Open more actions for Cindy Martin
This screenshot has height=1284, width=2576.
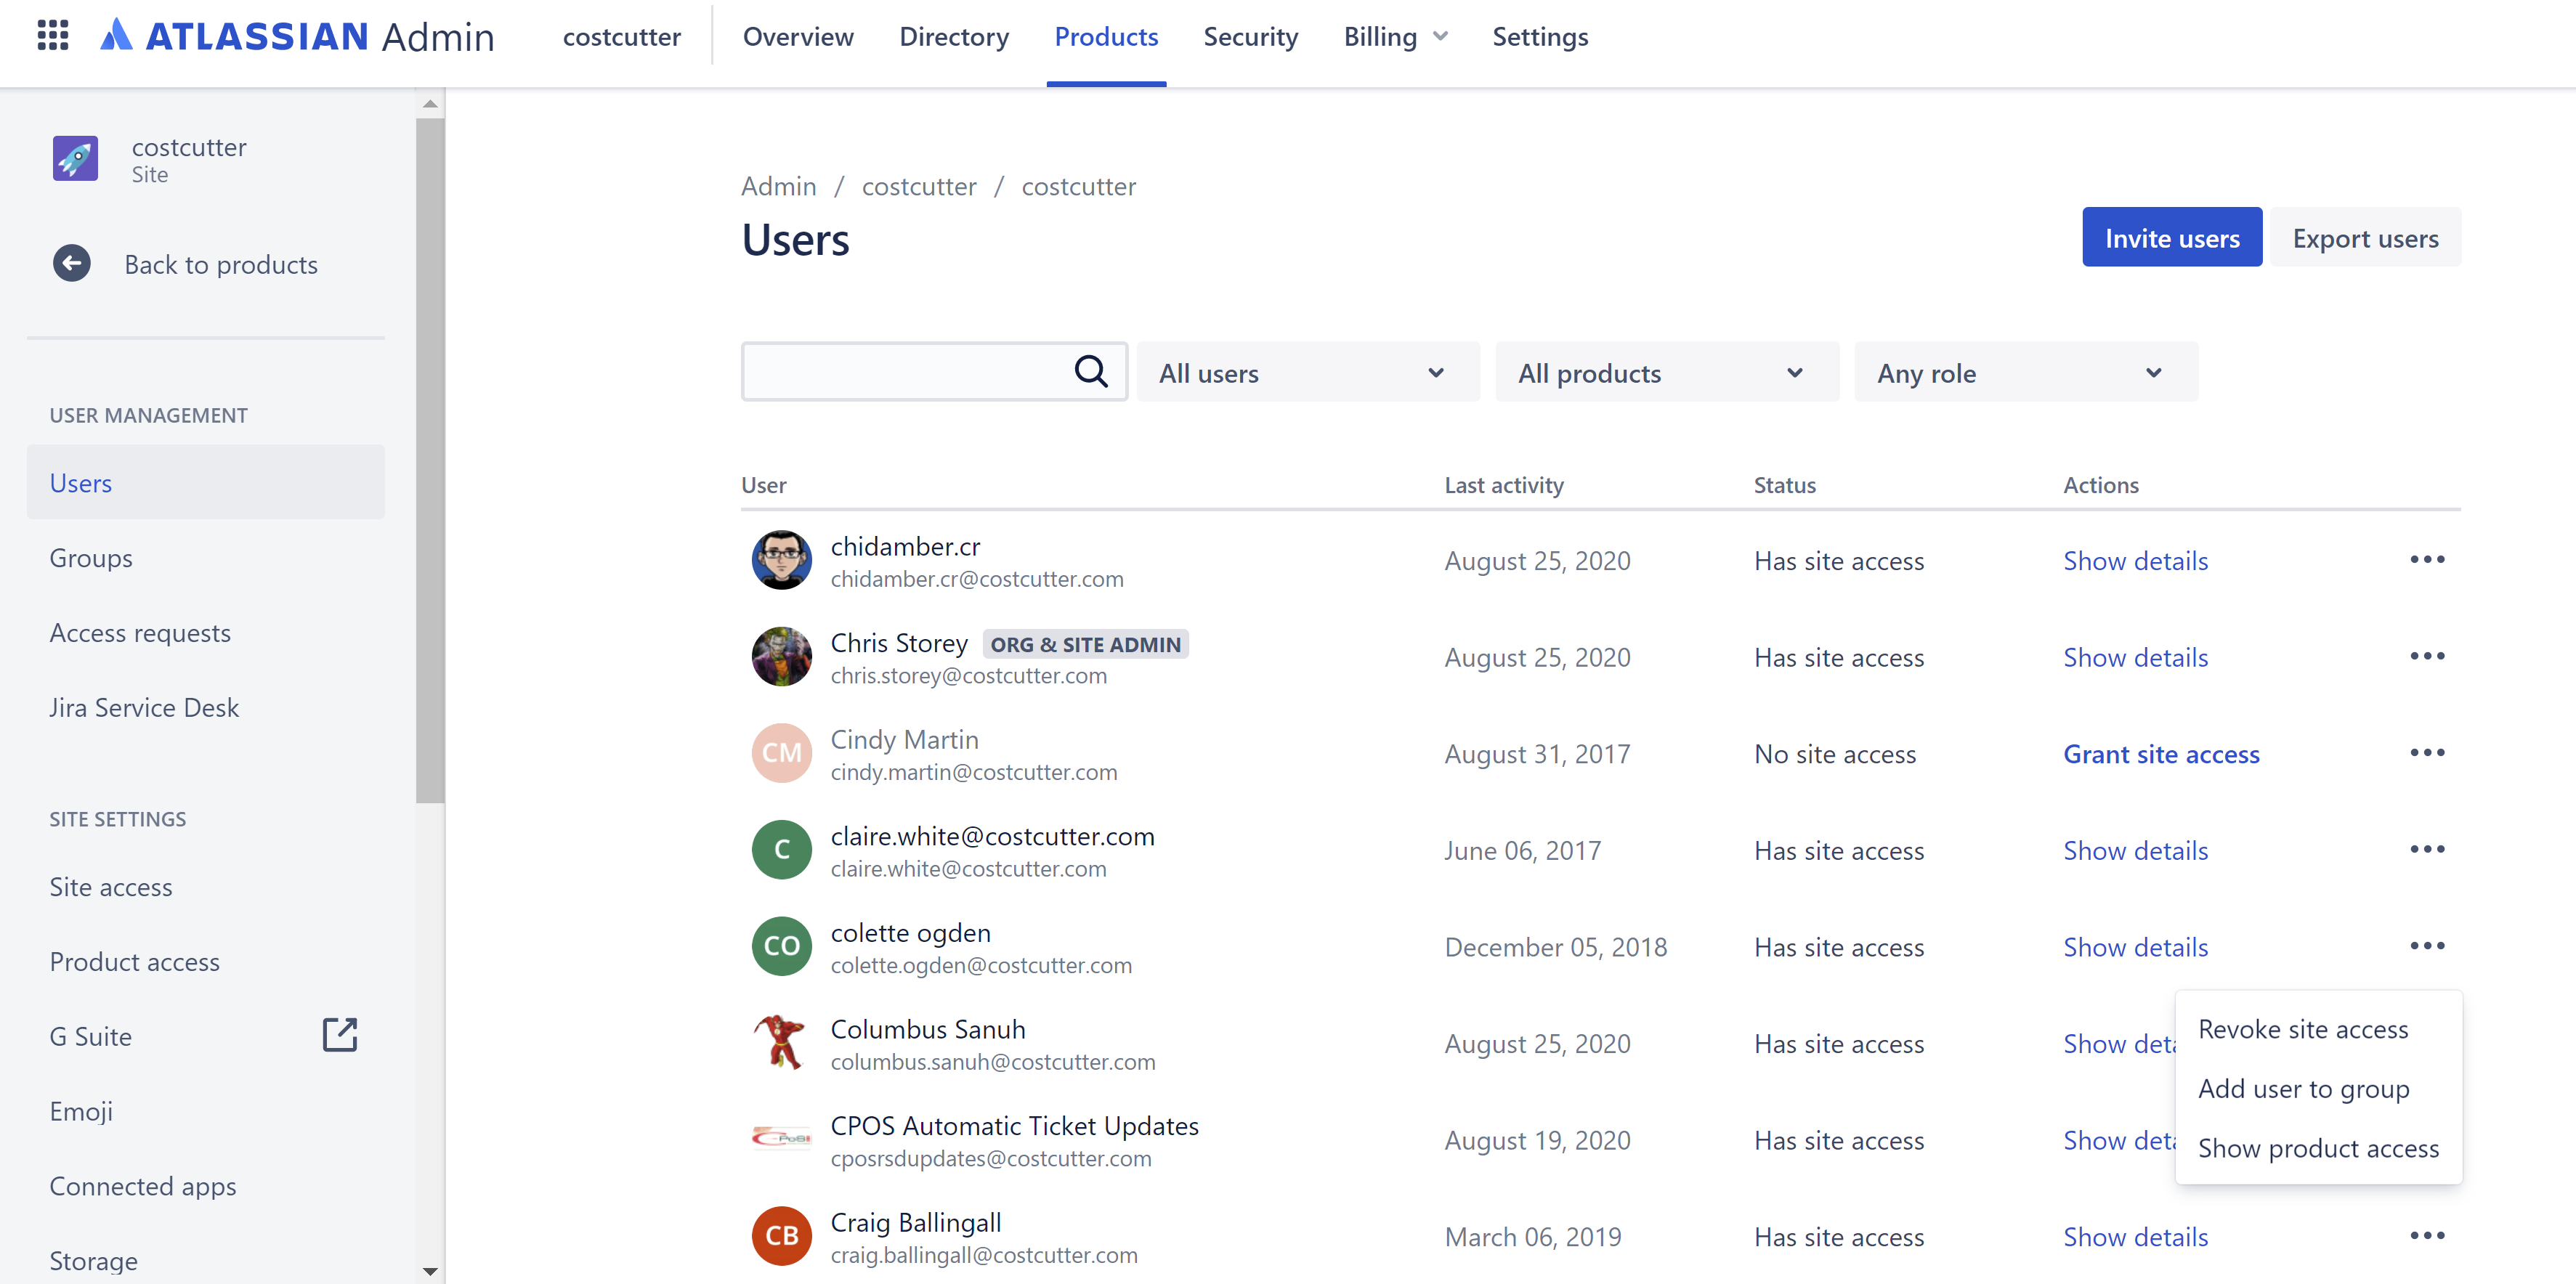[x=2427, y=753]
